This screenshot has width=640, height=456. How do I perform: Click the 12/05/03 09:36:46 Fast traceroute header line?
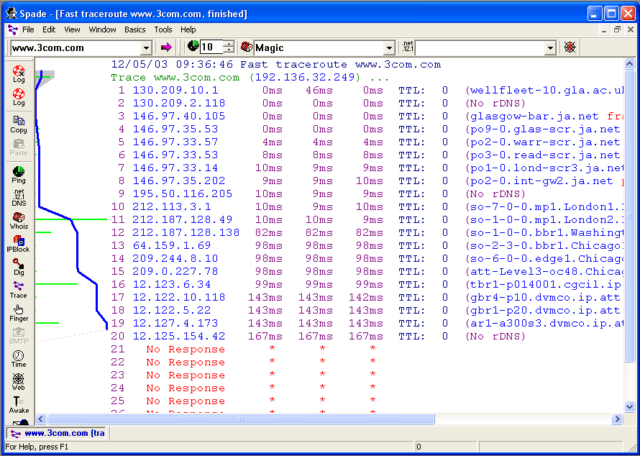276,65
